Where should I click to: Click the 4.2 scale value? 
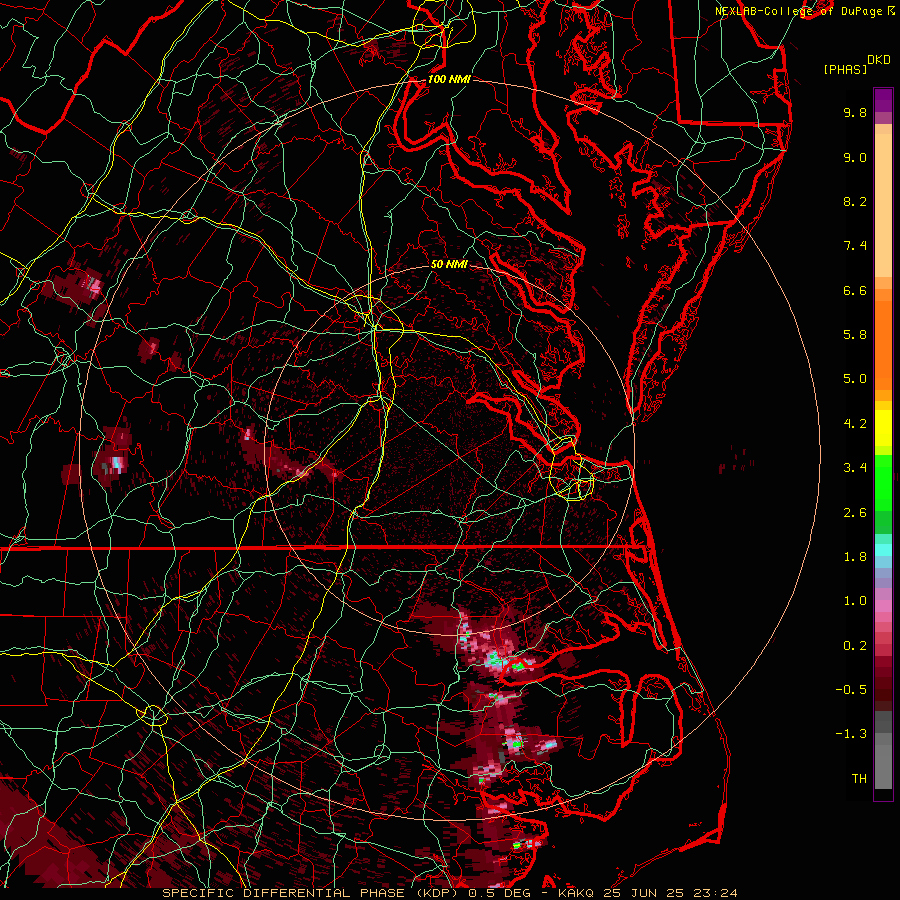855,424
